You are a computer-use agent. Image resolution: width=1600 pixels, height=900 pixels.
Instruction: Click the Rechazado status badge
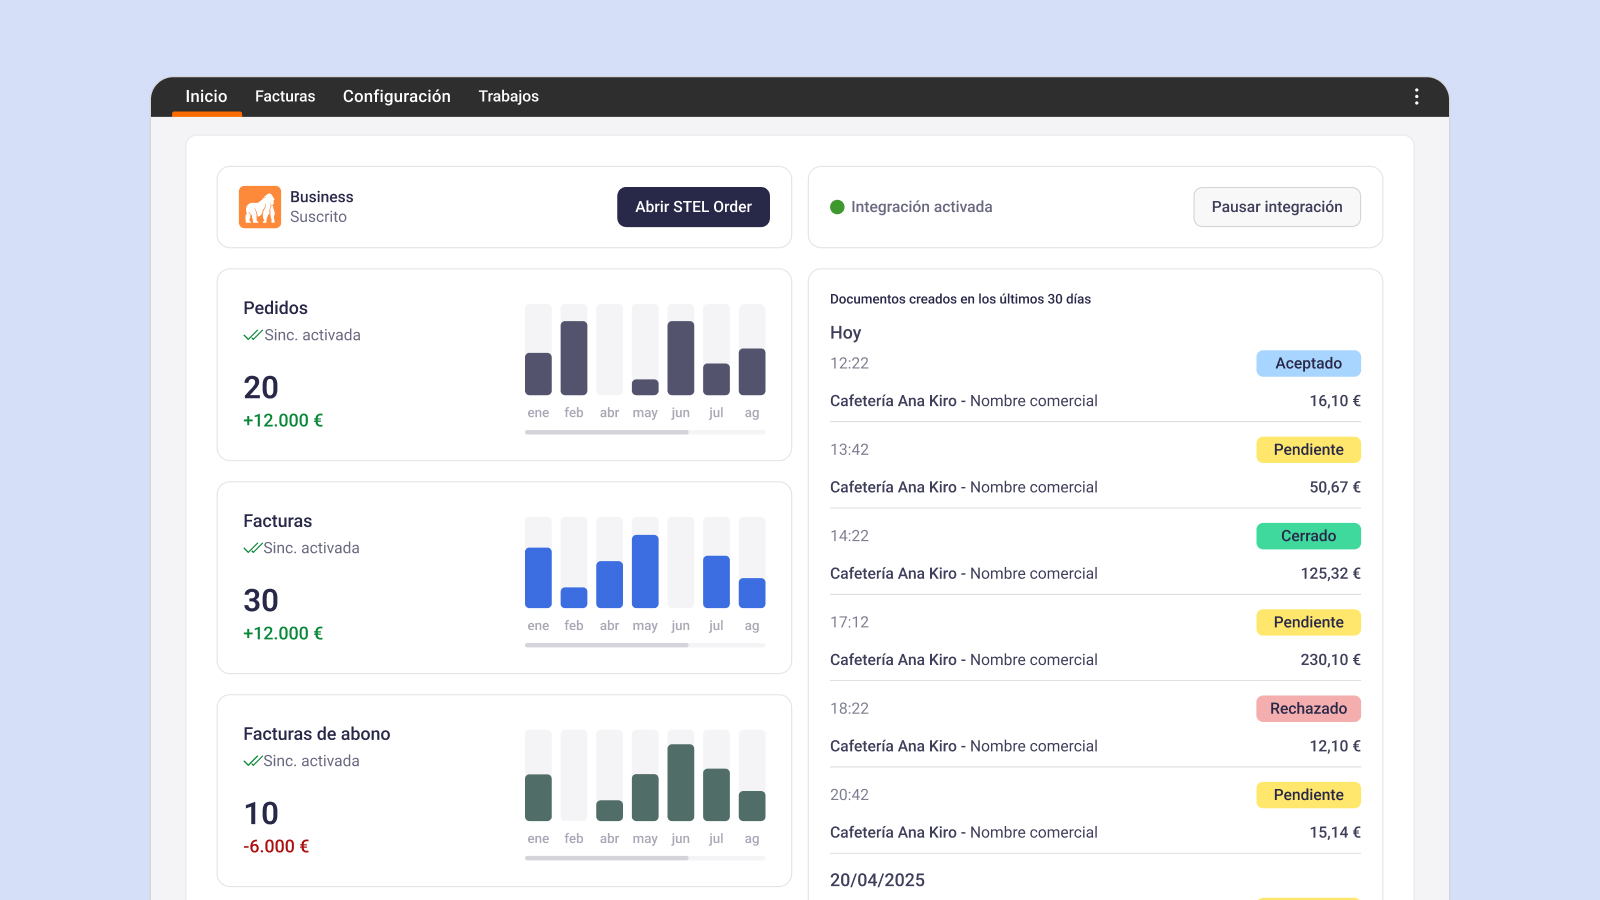tap(1308, 708)
